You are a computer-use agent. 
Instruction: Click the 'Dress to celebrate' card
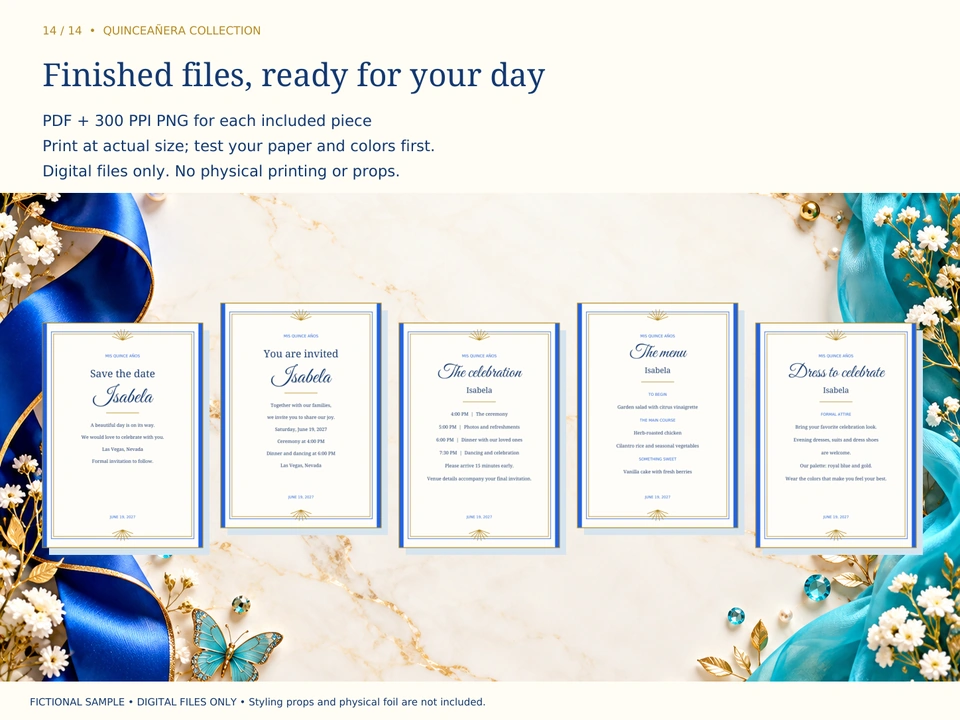point(836,435)
